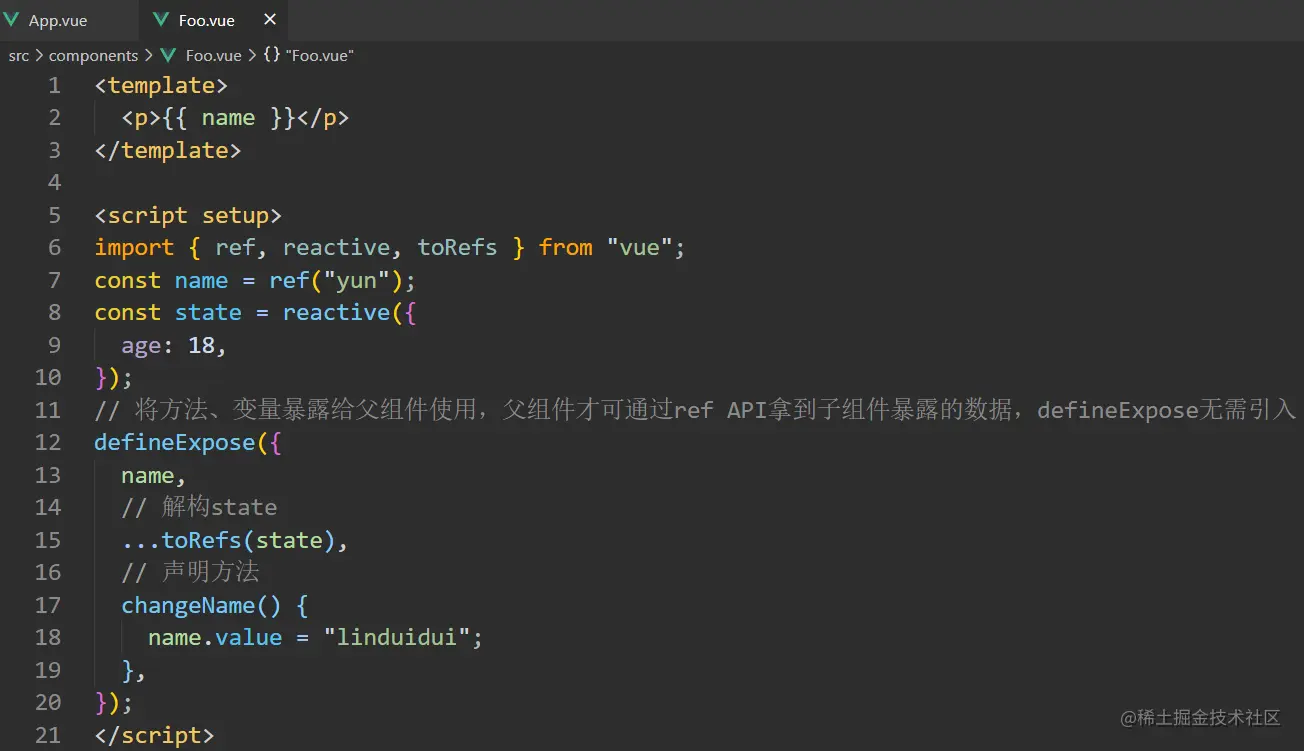Image resolution: width=1304 pixels, height=751 pixels.
Task: Click line number 5 in gutter
Action: [54, 216]
